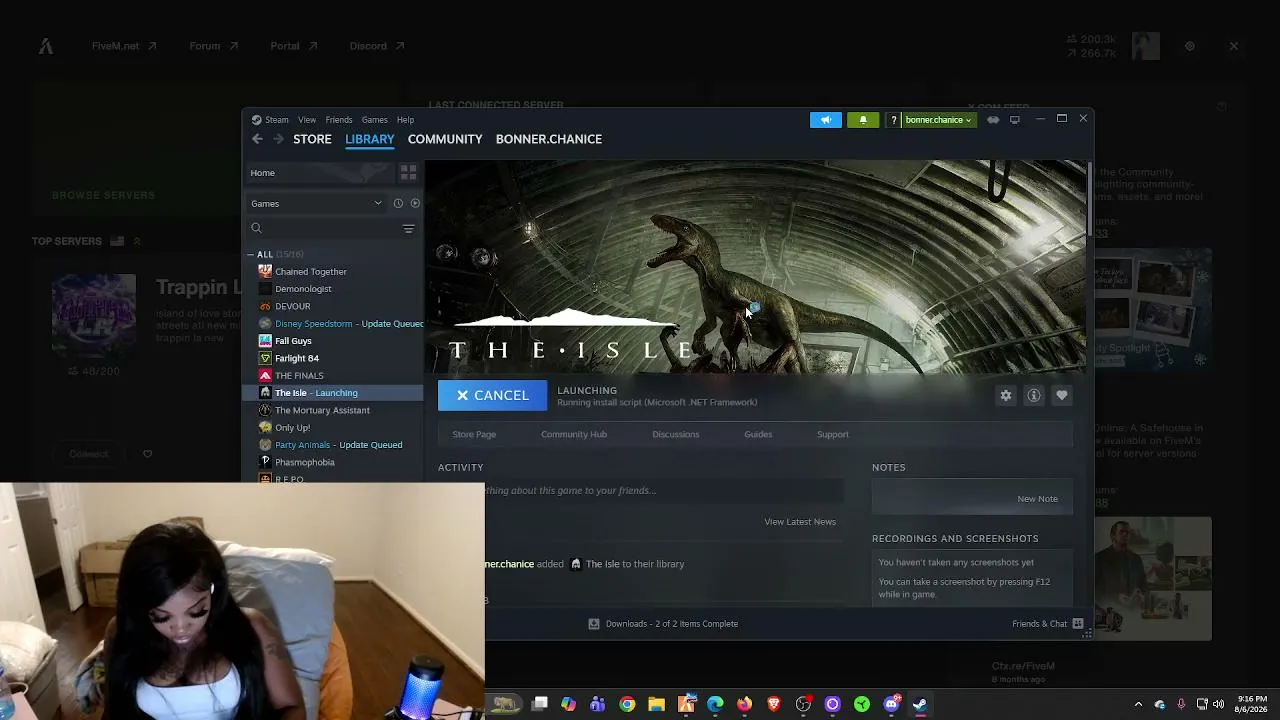Screen dimensions: 1280x720
Task: Filter library by ready to play
Action: click(x=415, y=203)
